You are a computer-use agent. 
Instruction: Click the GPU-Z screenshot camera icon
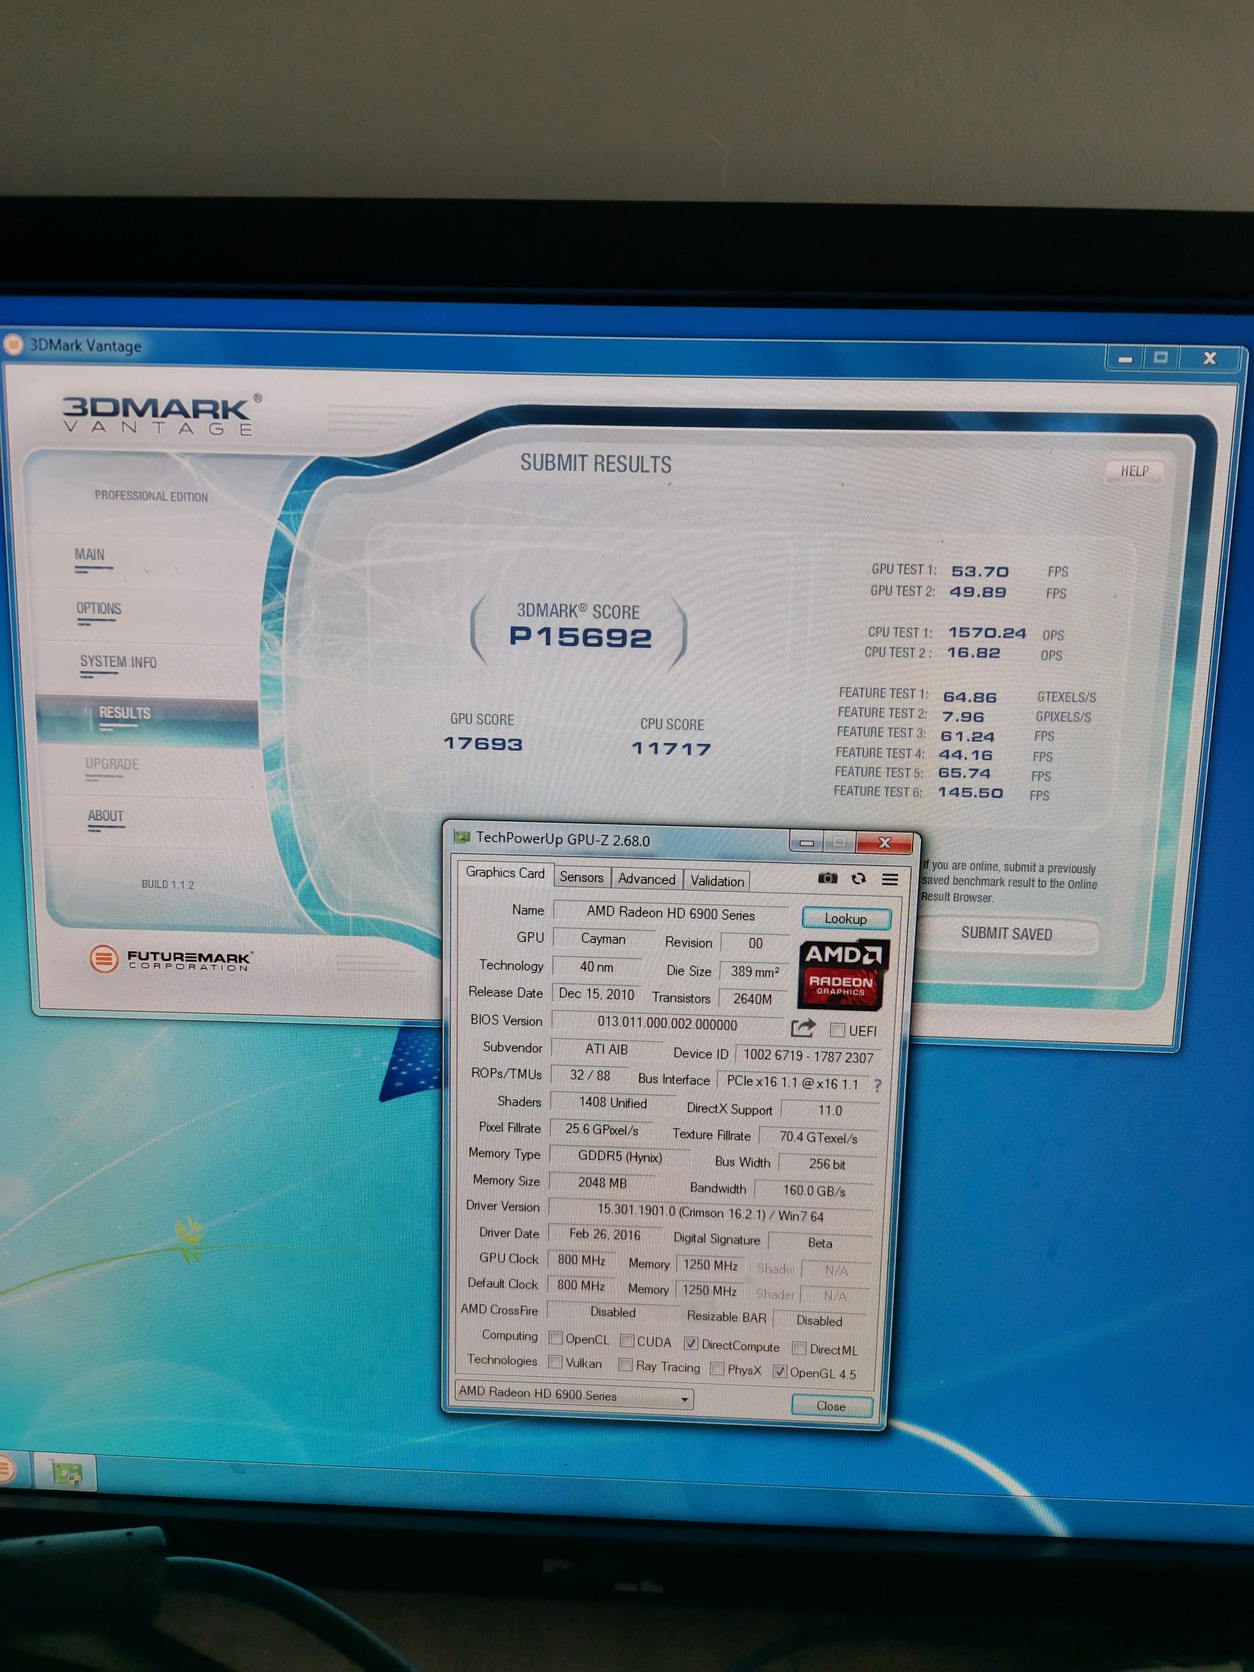point(828,878)
